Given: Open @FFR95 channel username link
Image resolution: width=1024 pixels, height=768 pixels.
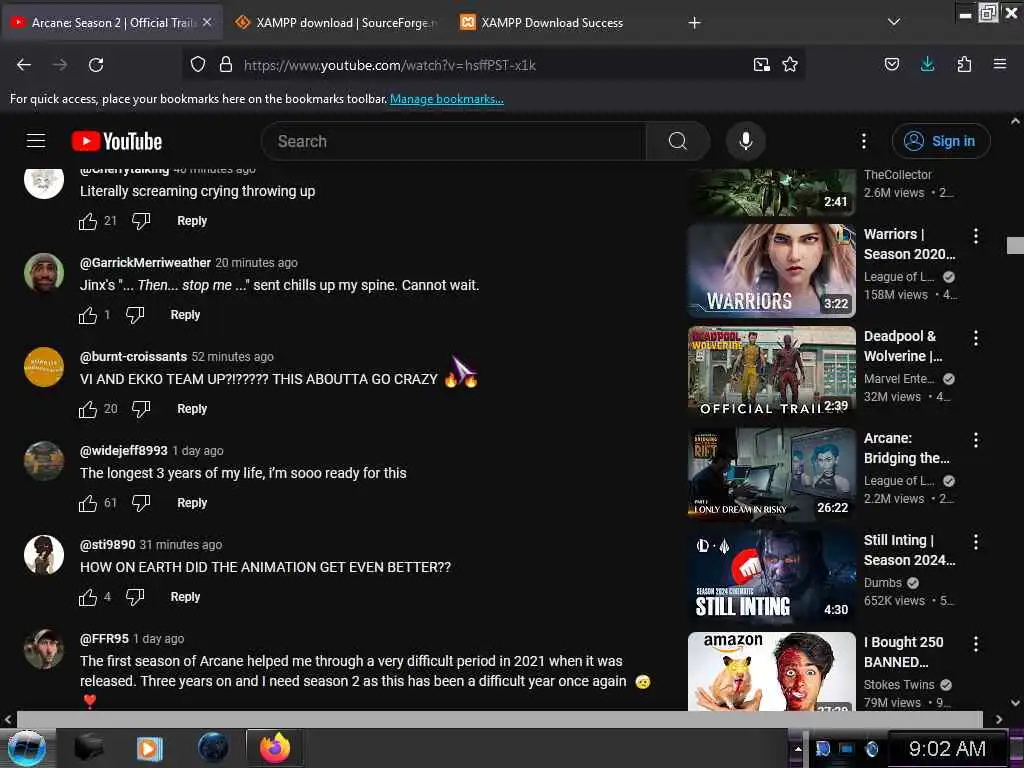Looking at the screenshot, I should point(104,639).
